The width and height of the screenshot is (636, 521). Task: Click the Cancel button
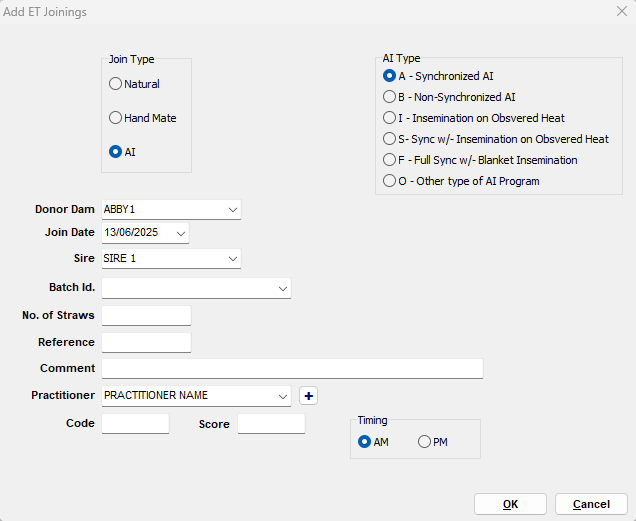click(591, 504)
